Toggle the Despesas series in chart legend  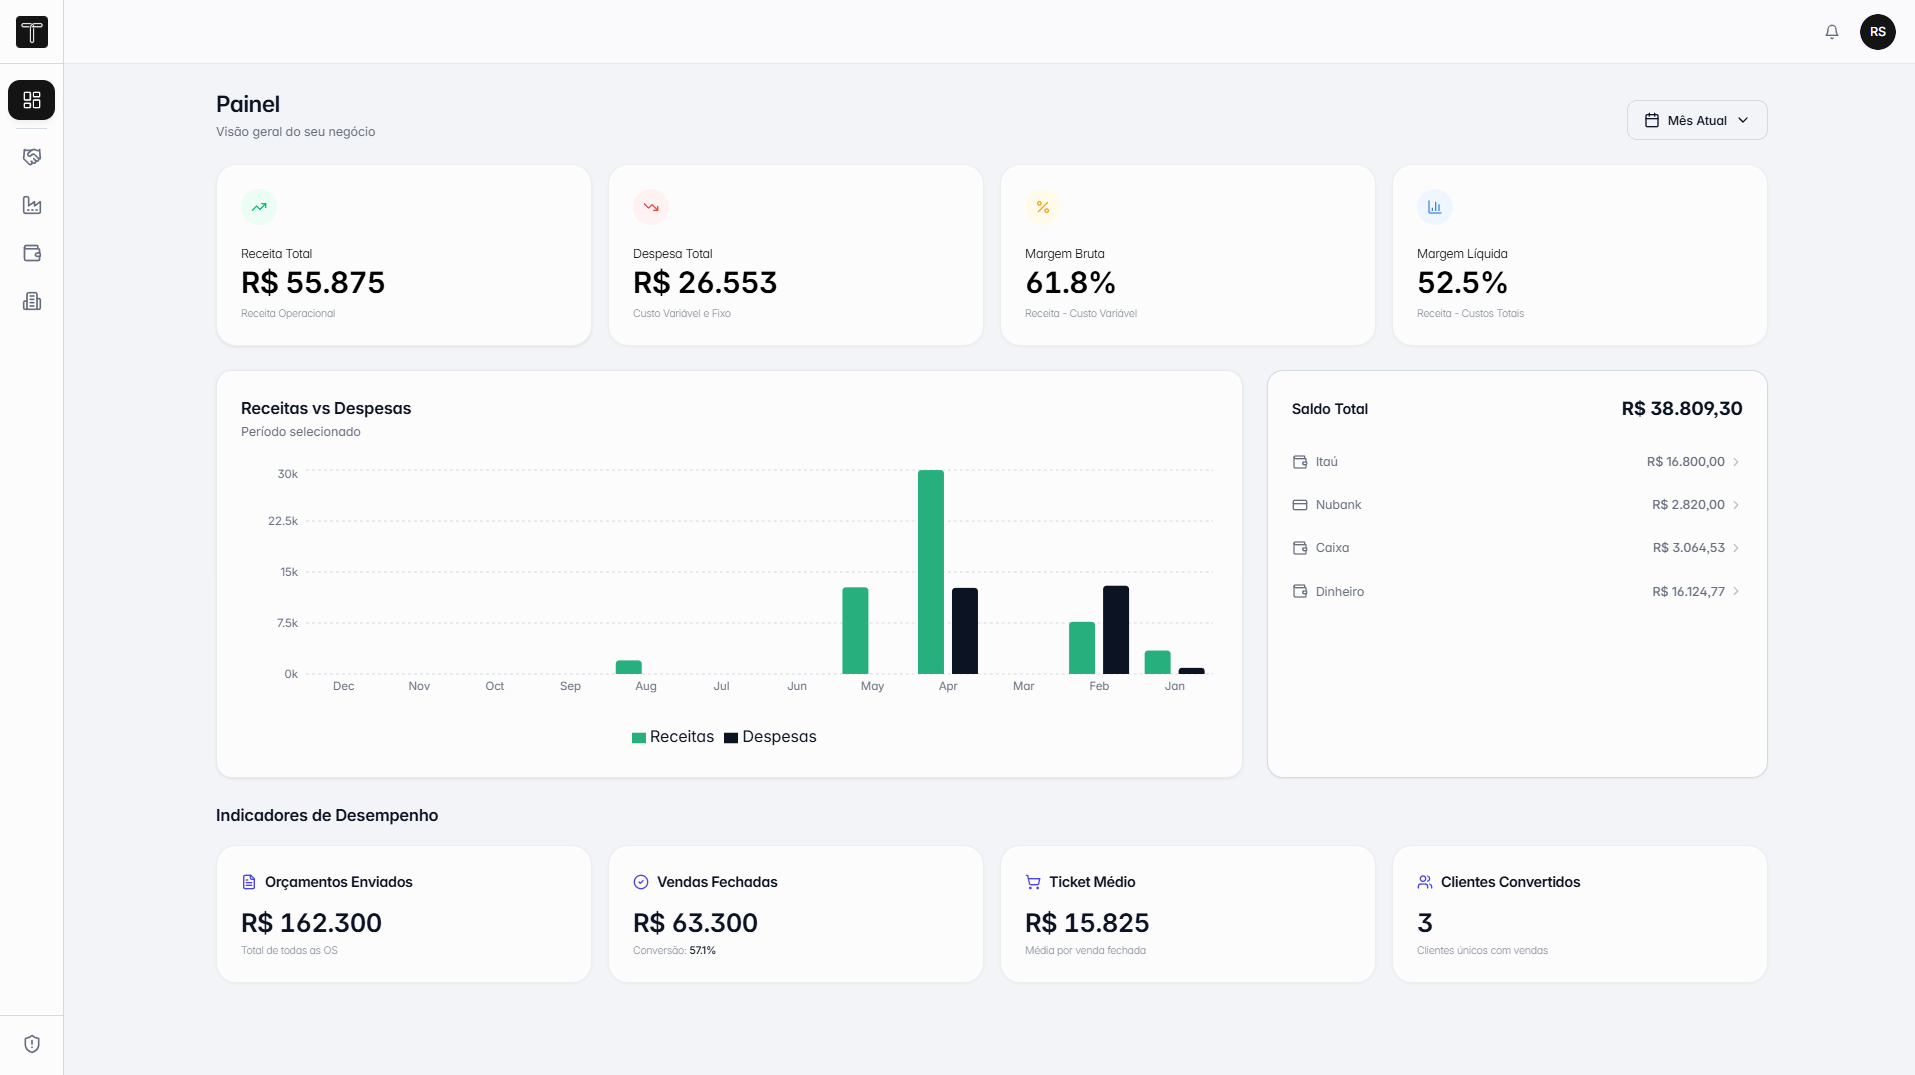pyautogui.click(x=770, y=737)
